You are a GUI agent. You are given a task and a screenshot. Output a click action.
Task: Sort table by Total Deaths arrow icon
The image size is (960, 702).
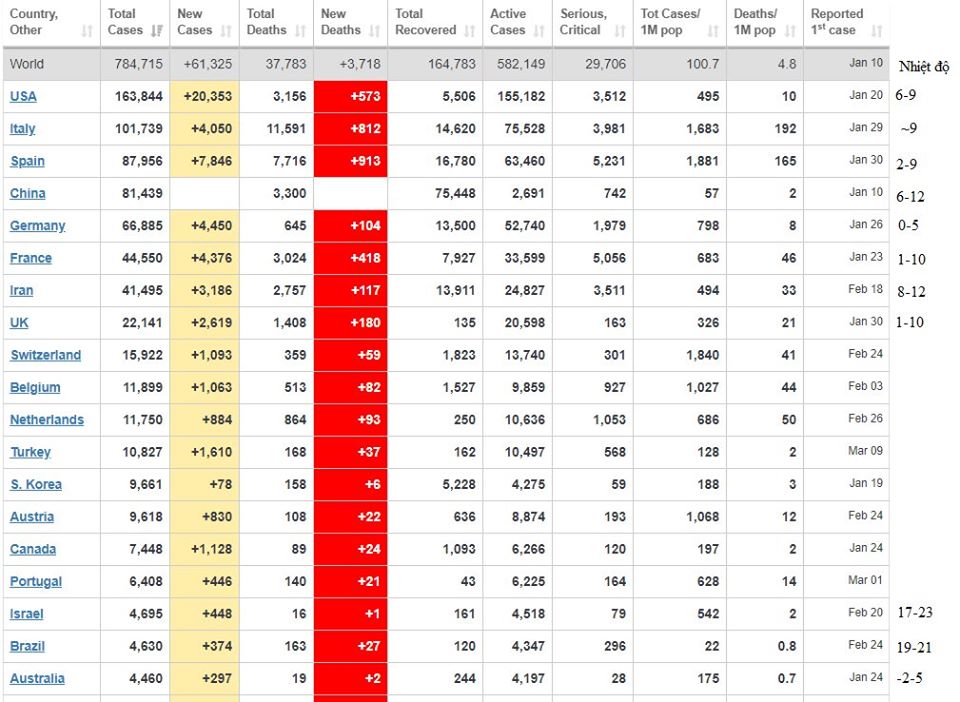[300, 31]
